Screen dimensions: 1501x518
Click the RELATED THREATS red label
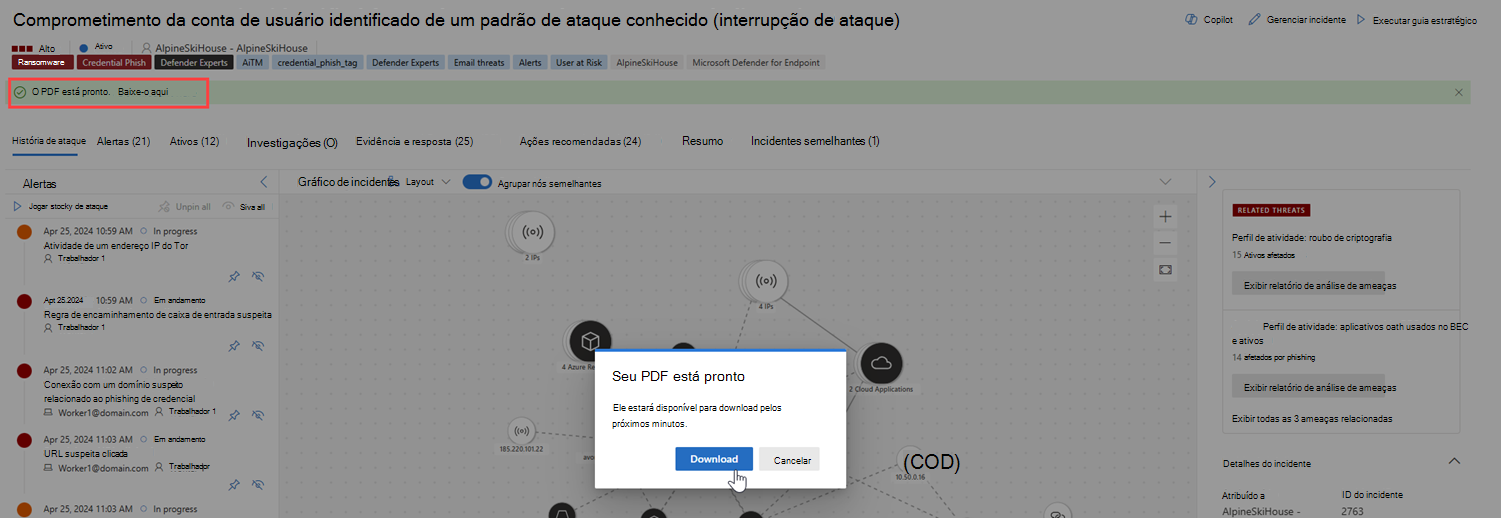pyautogui.click(x=1273, y=211)
